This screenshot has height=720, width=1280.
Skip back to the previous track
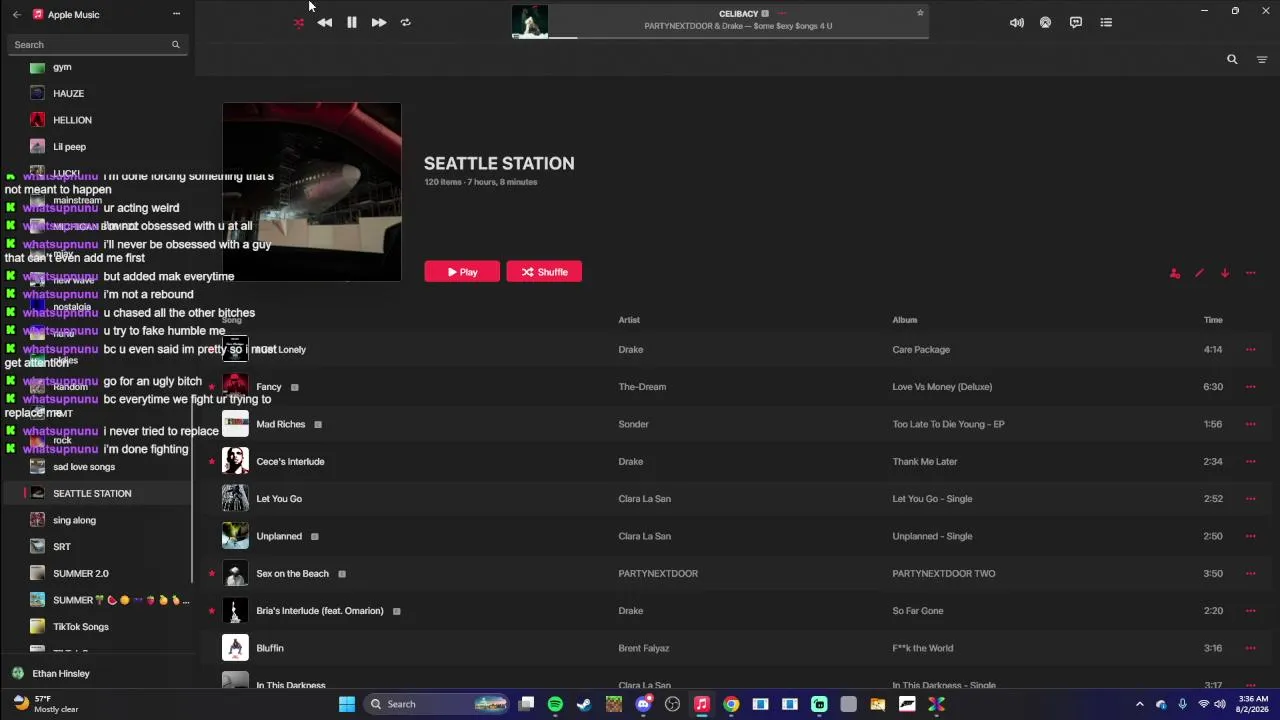(325, 22)
